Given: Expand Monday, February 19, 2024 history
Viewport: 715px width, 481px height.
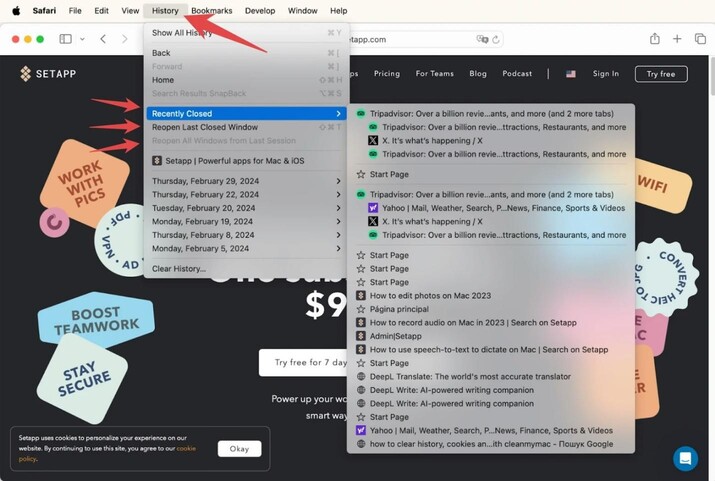Looking at the screenshot, I should click(246, 222).
